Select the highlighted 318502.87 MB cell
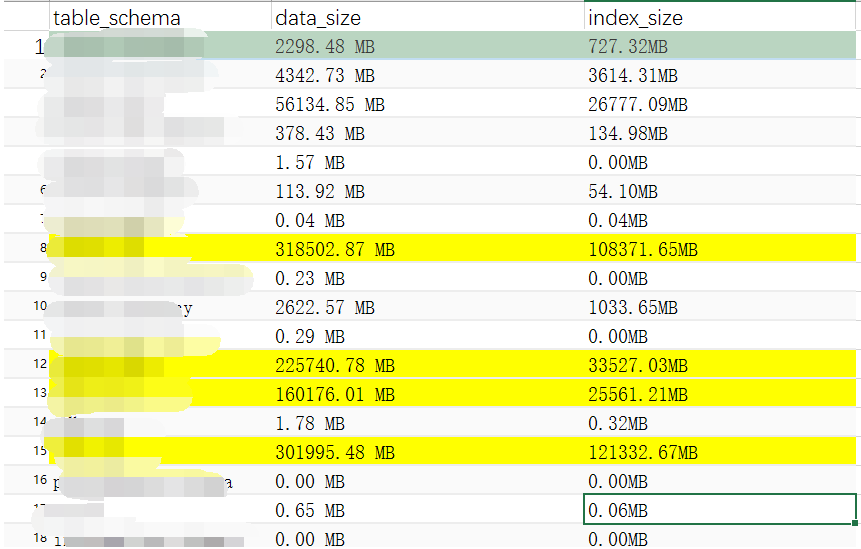Screen dimensions: 861x549 point(334,249)
